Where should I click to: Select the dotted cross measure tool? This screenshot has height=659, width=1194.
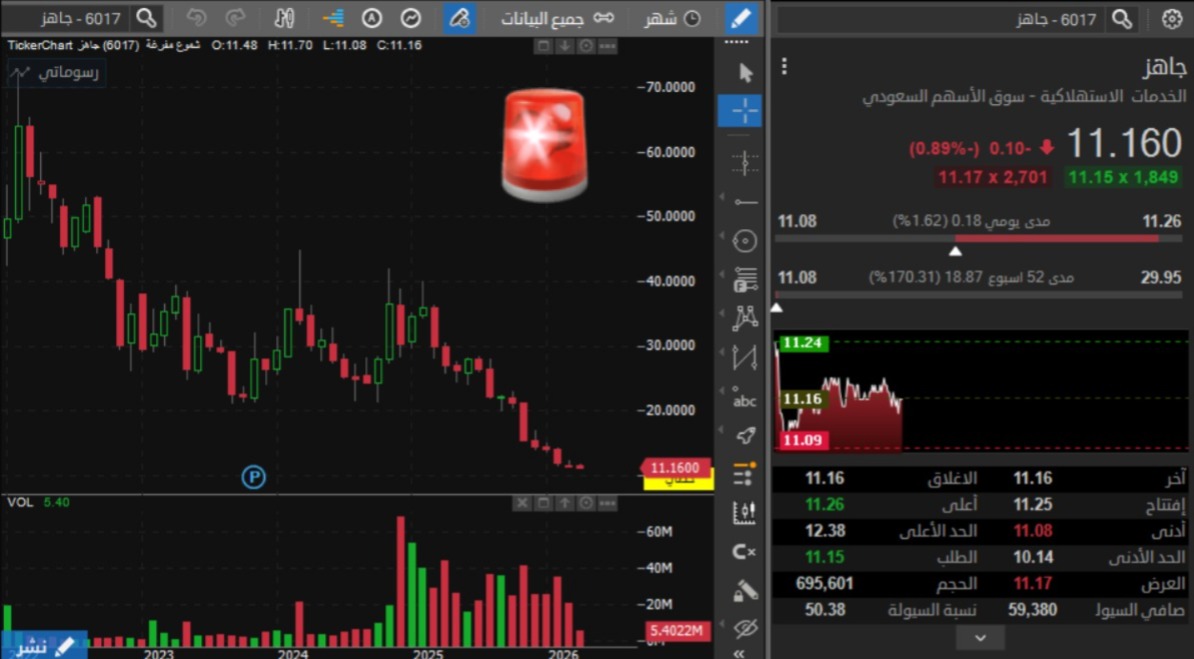[x=745, y=162]
